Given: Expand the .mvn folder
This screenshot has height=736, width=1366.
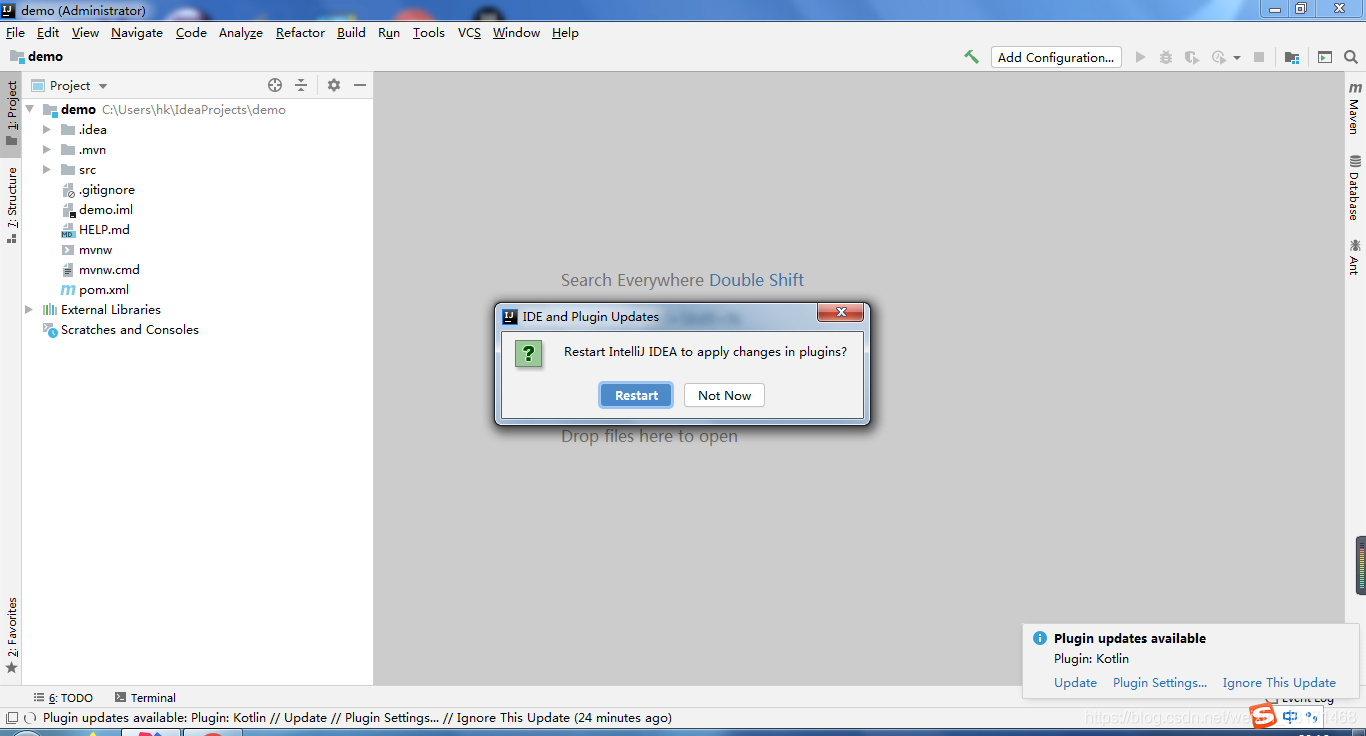Looking at the screenshot, I should [x=46, y=149].
